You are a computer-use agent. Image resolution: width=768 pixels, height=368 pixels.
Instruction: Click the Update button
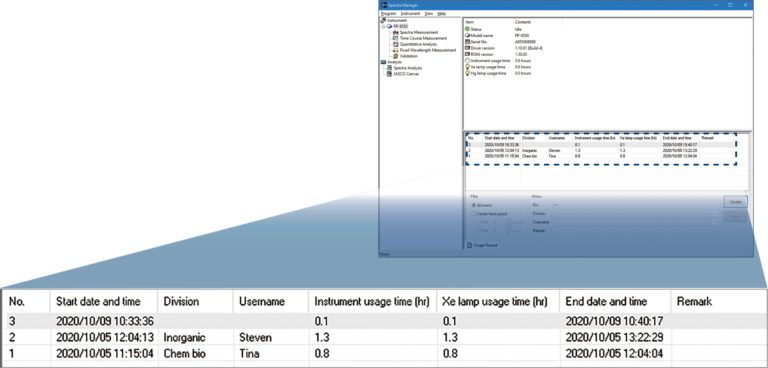736,202
